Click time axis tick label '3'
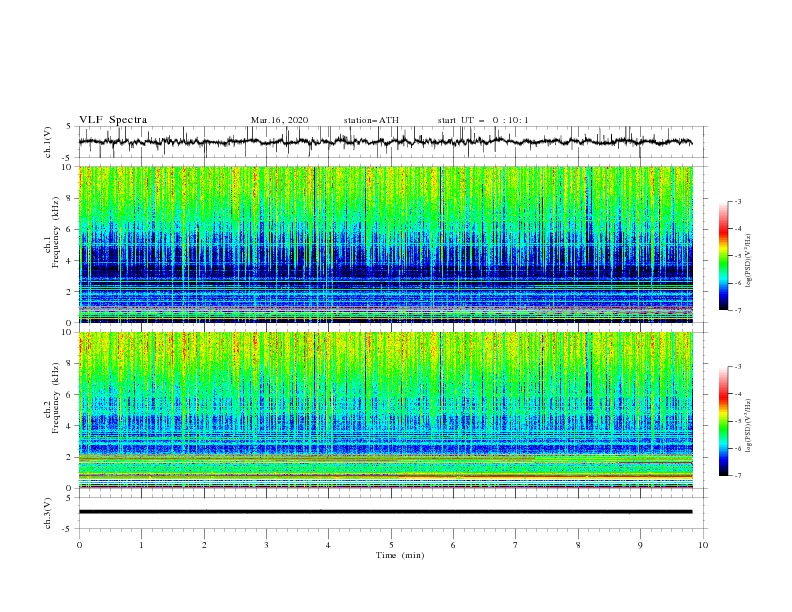 pyautogui.click(x=266, y=545)
